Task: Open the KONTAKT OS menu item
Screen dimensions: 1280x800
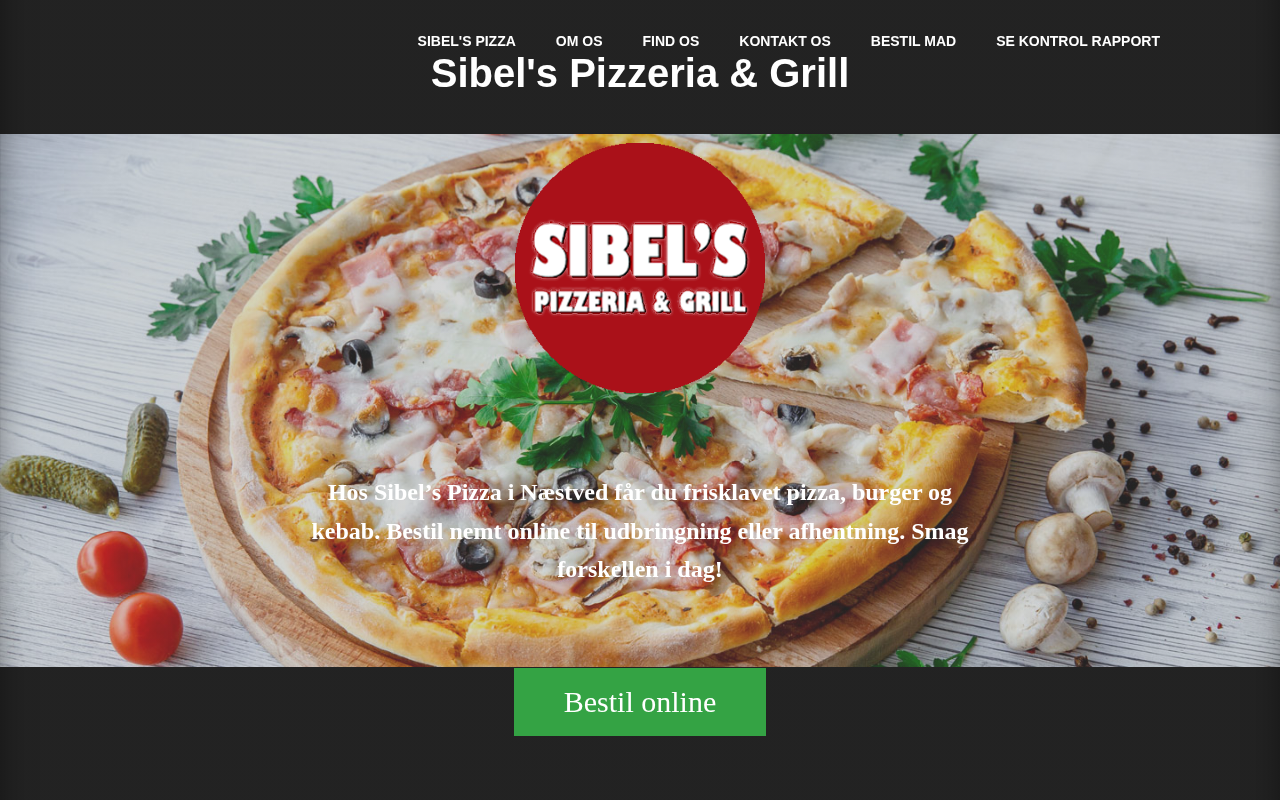Action: (x=784, y=41)
